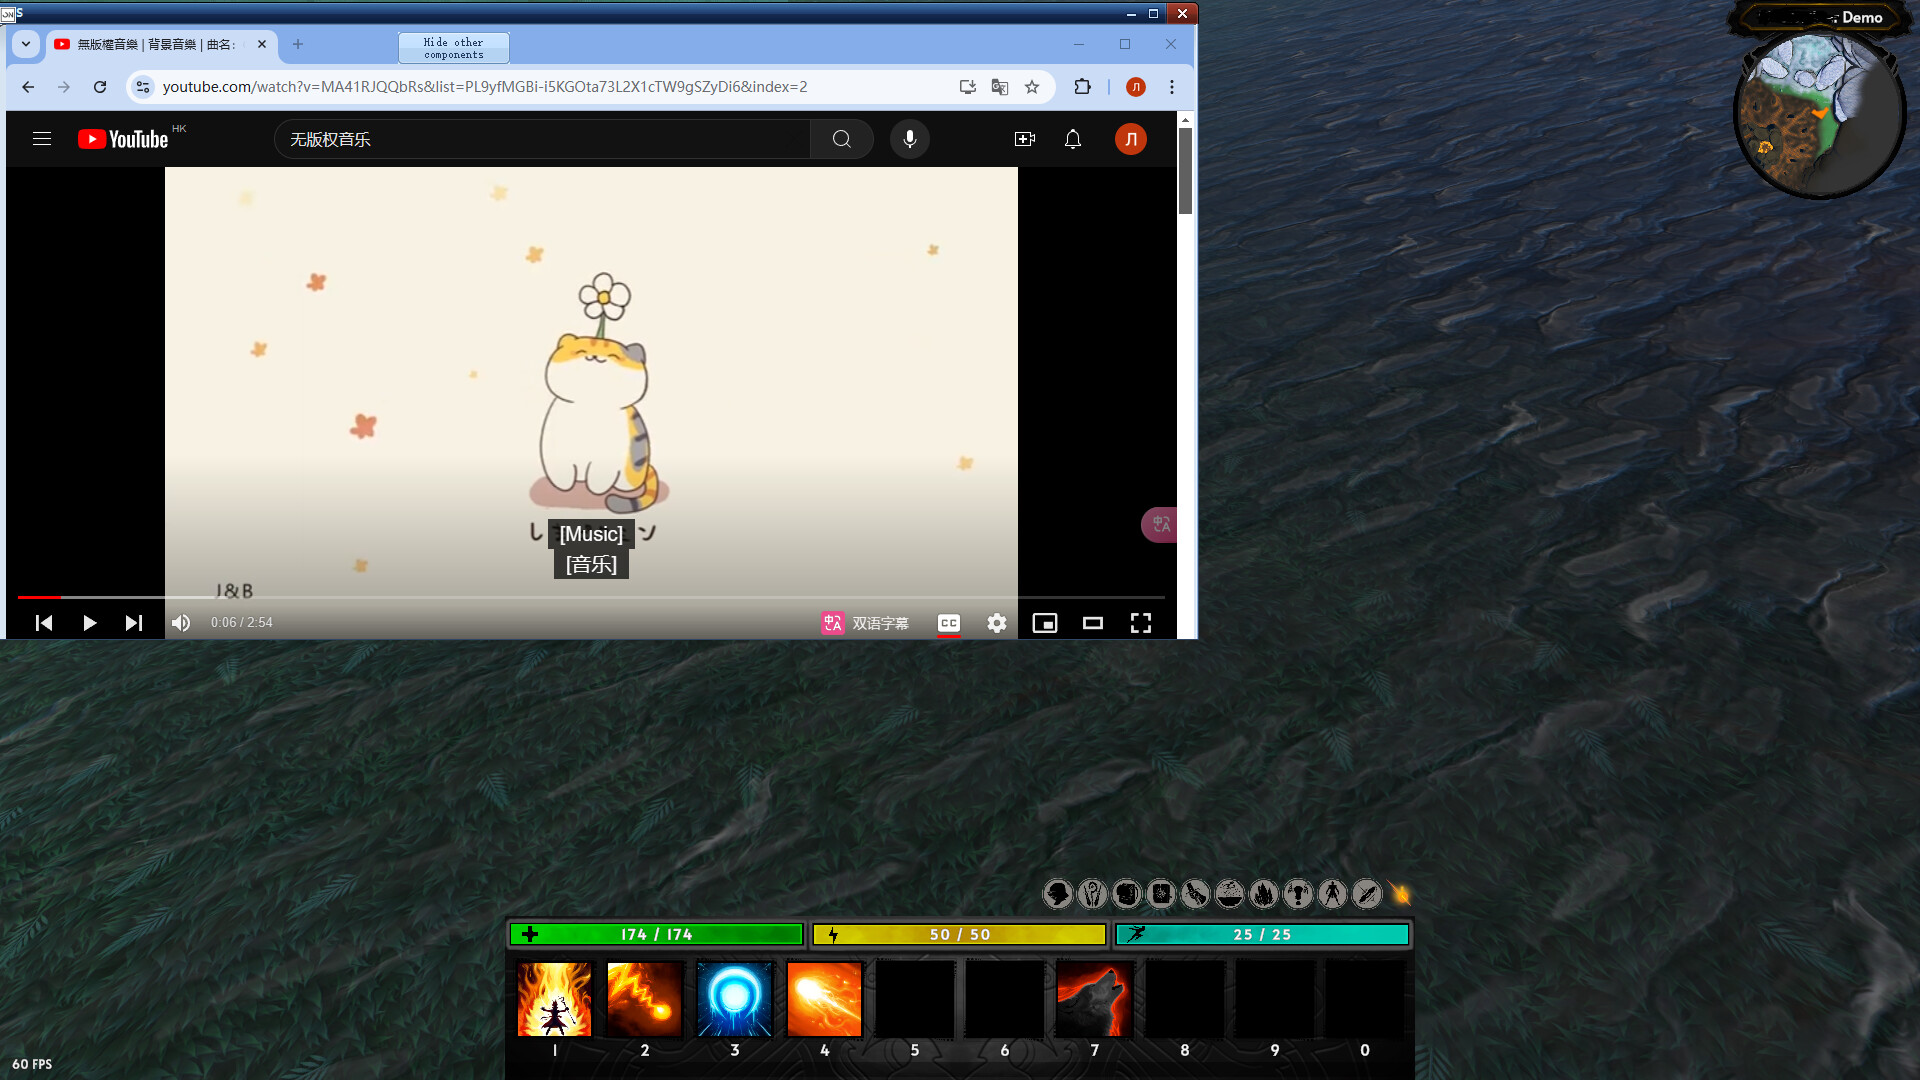
Task: Click the YouTube voice search microphone
Action: point(910,139)
